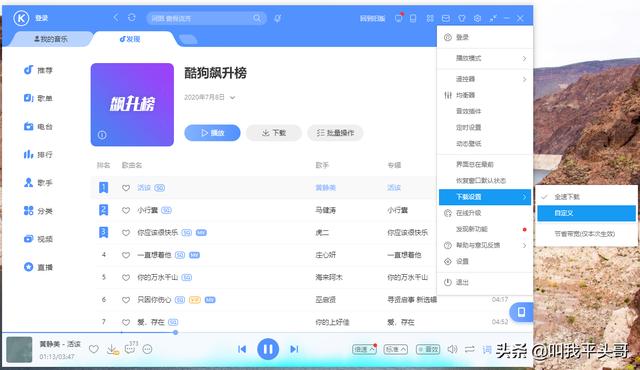Image resolution: width=640 pixels, height=370 pixels.
Task: Open 推荐 in the left sidebar
Action: tap(38, 70)
